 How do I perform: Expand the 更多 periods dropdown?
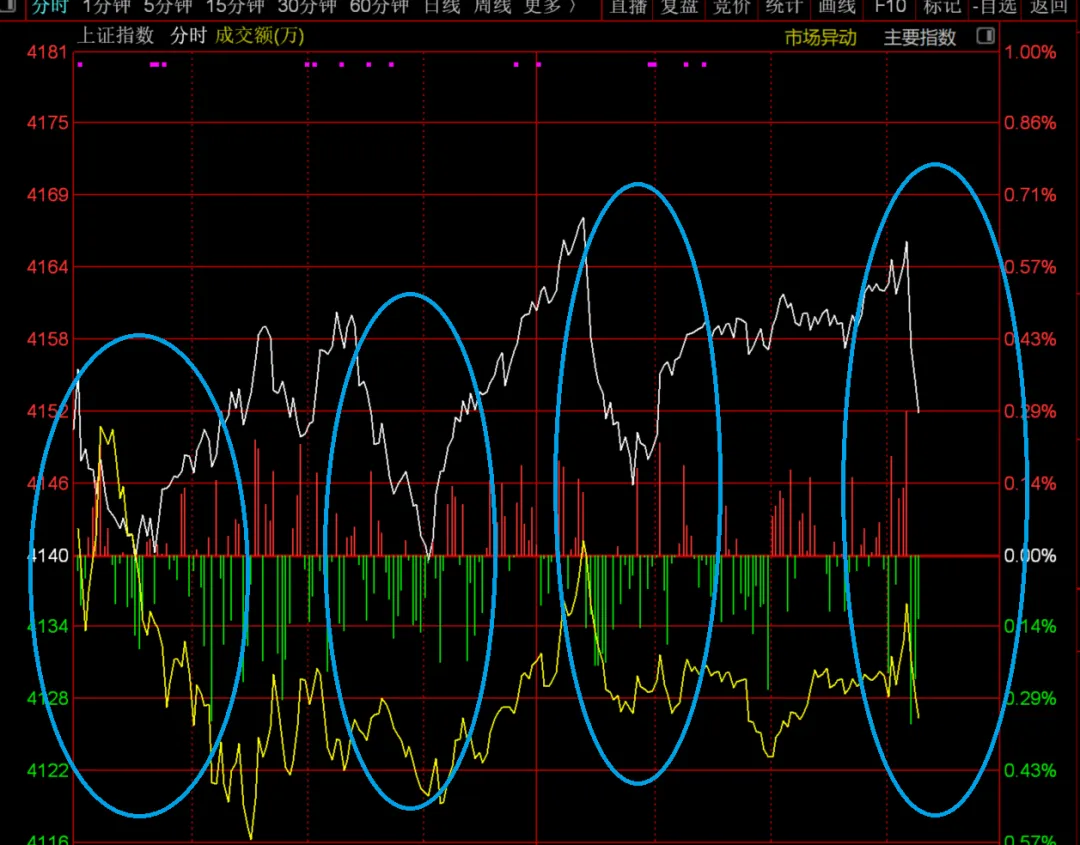tap(550, 7)
